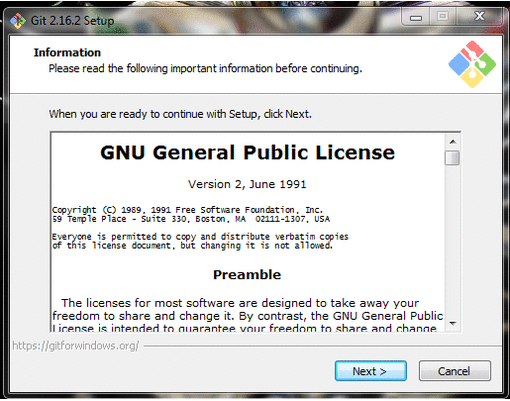The height and width of the screenshot is (401, 510).
Task: Click the "Version 2, June 1991" text
Action: [247, 184]
